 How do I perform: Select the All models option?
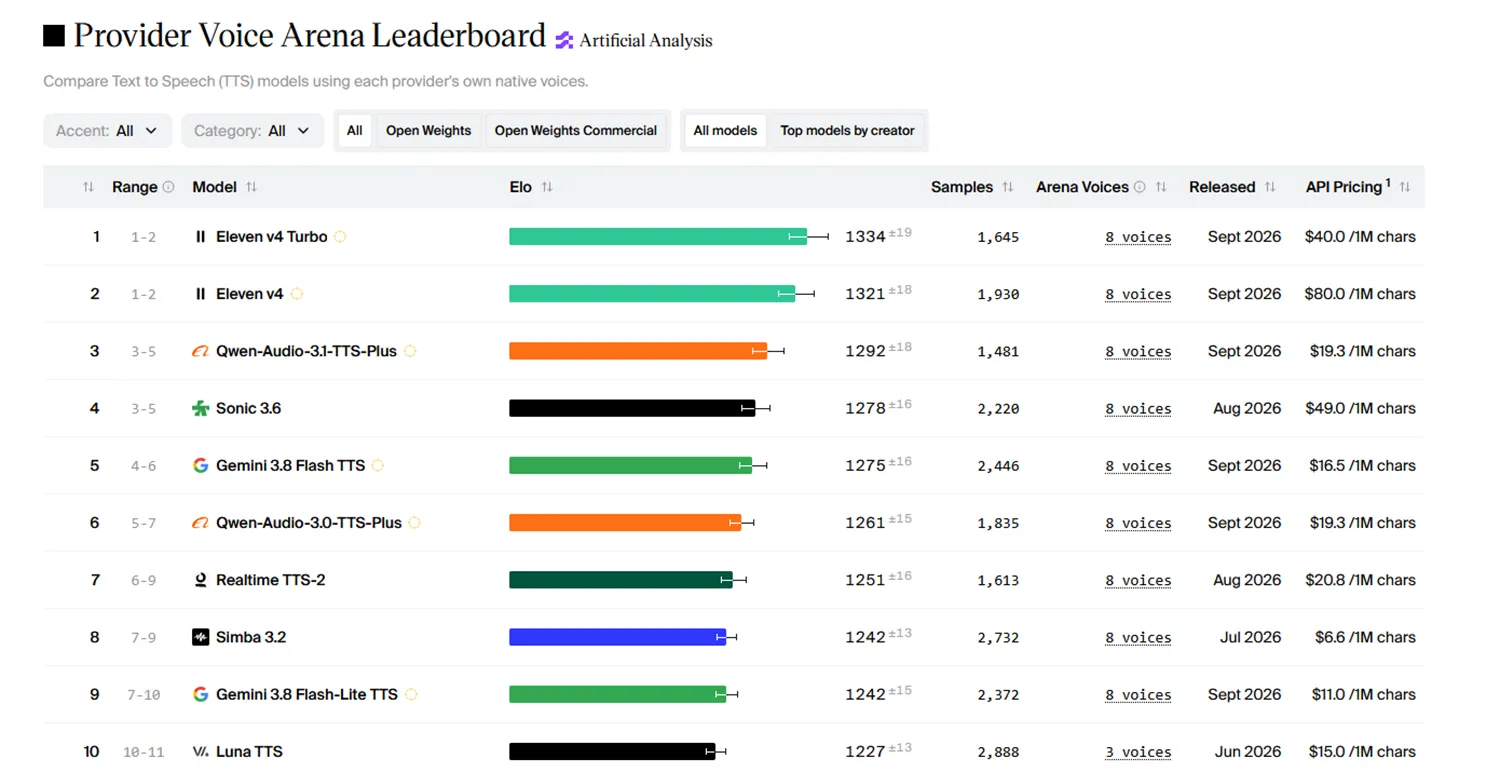pos(725,131)
